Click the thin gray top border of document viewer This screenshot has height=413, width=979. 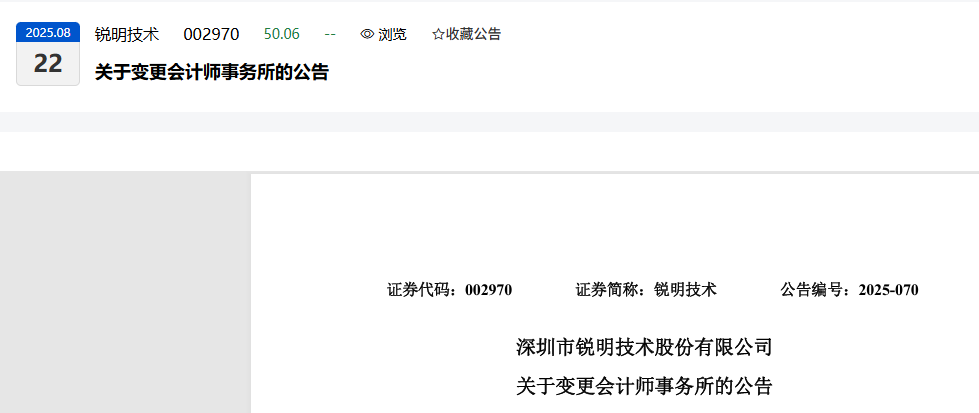coord(490,172)
